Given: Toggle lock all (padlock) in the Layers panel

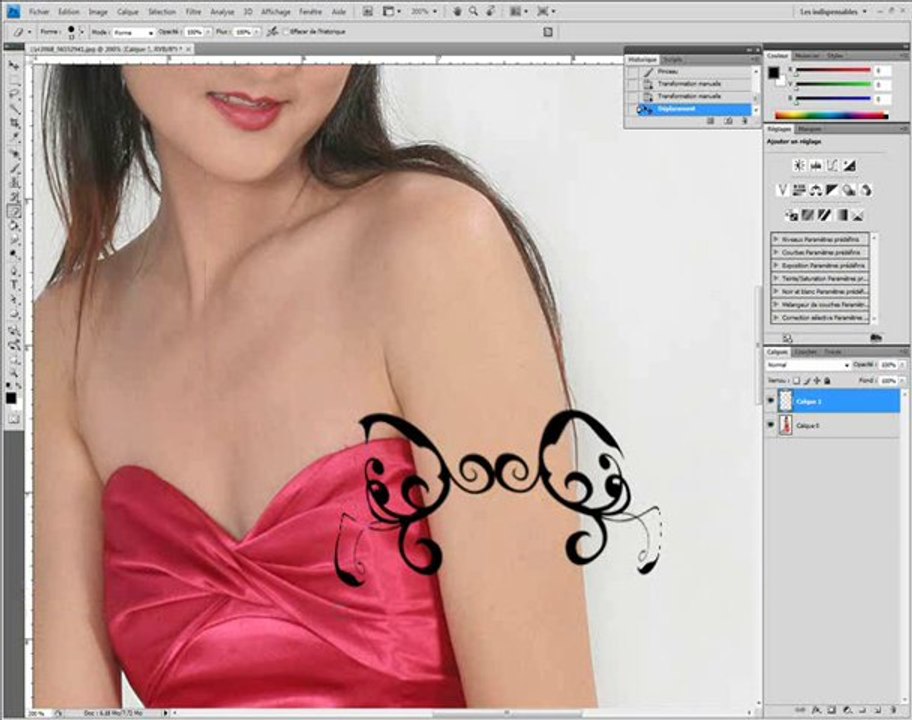Looking at the screenshot, I should 827,381.
